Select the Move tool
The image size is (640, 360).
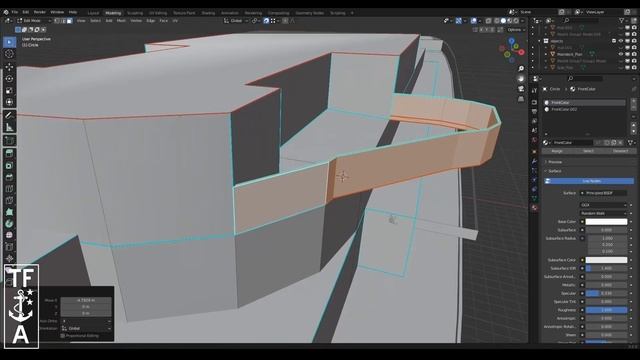tap(9, 67)
